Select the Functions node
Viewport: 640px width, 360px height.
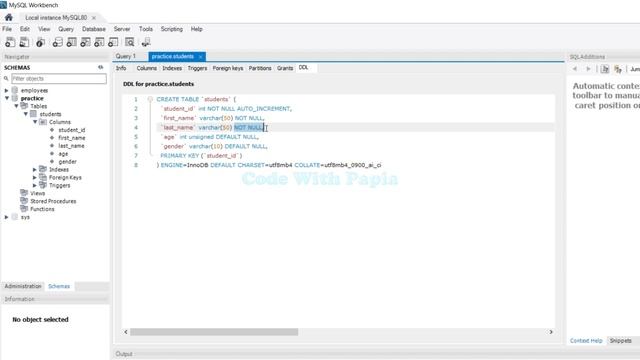tap(42, 209)
